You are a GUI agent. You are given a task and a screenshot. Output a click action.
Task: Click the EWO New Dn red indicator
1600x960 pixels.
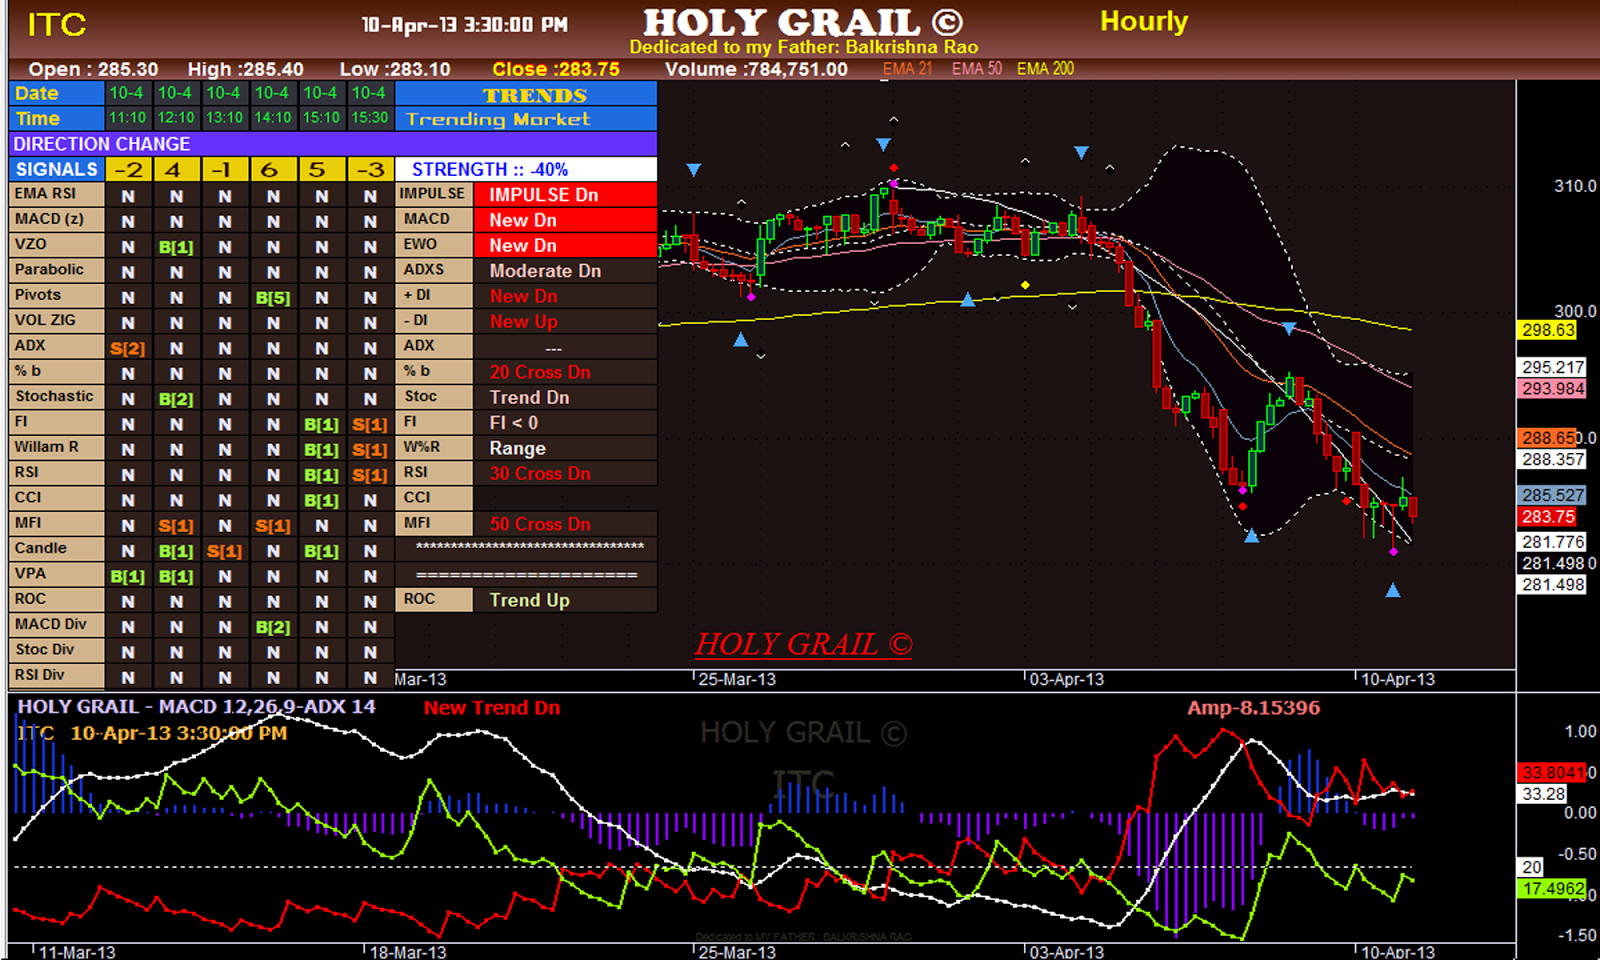click(565, 245)
